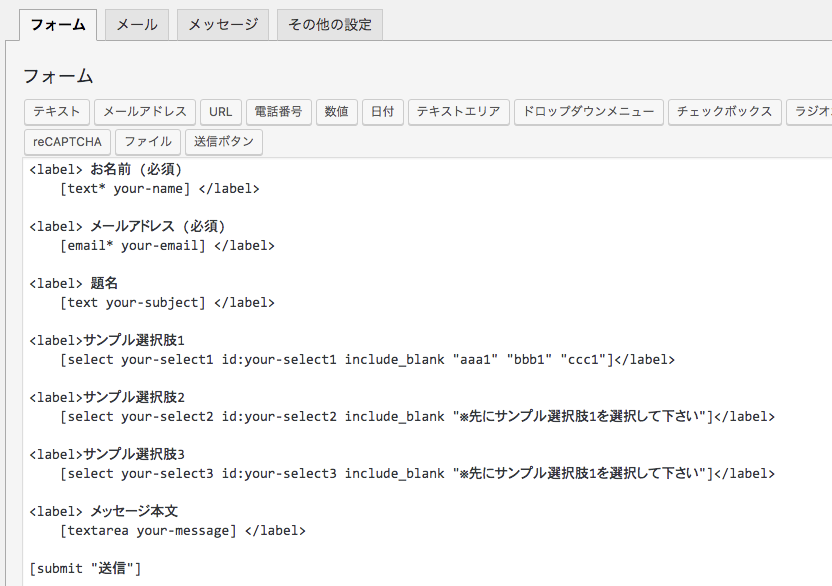
Task: Switch to the フォーム tab
Action: [x=58, y=25]
